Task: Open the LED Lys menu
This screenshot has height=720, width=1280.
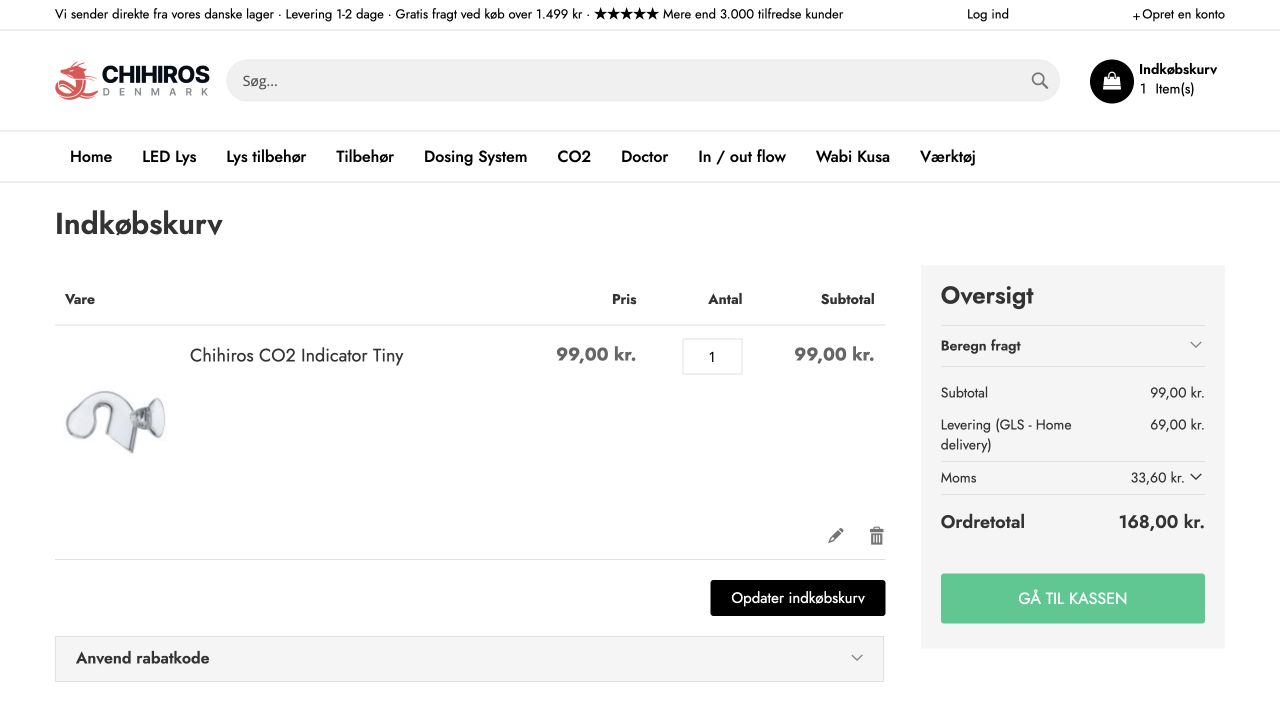Action: point(169,156)
